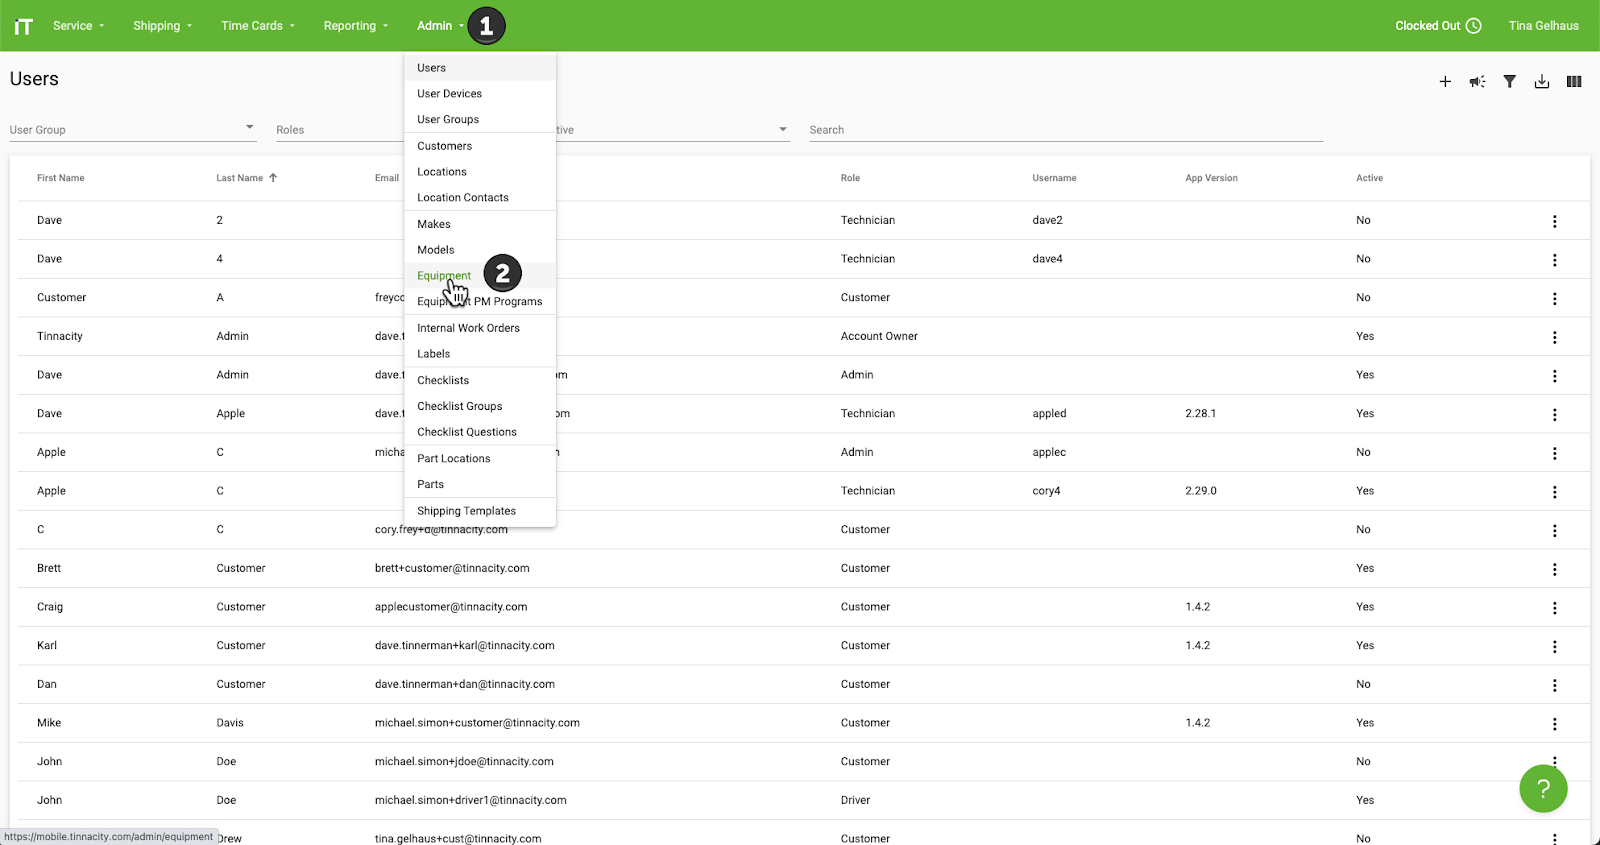Select Labels in the Admin menu
The height and width of the screenshot is (845, 1600).
click(480, 354)
